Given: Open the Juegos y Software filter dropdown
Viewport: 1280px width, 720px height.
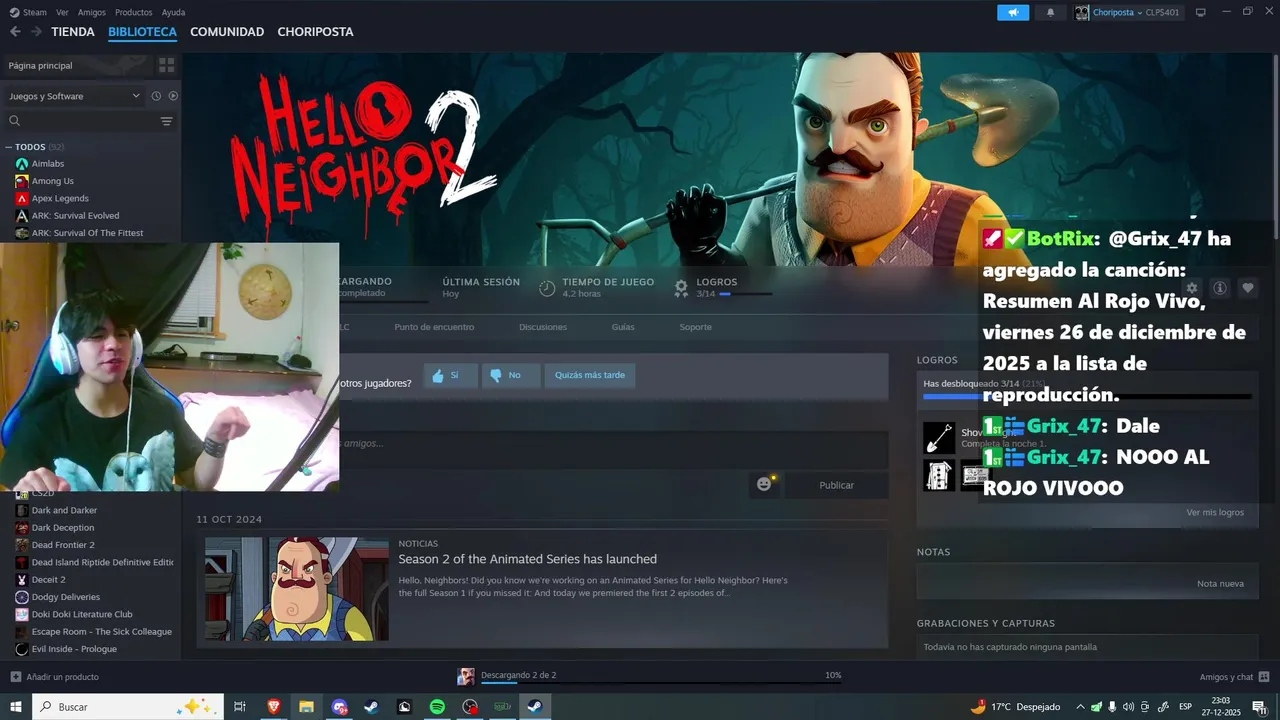Looking at the screenshot, I should (74, 96).
